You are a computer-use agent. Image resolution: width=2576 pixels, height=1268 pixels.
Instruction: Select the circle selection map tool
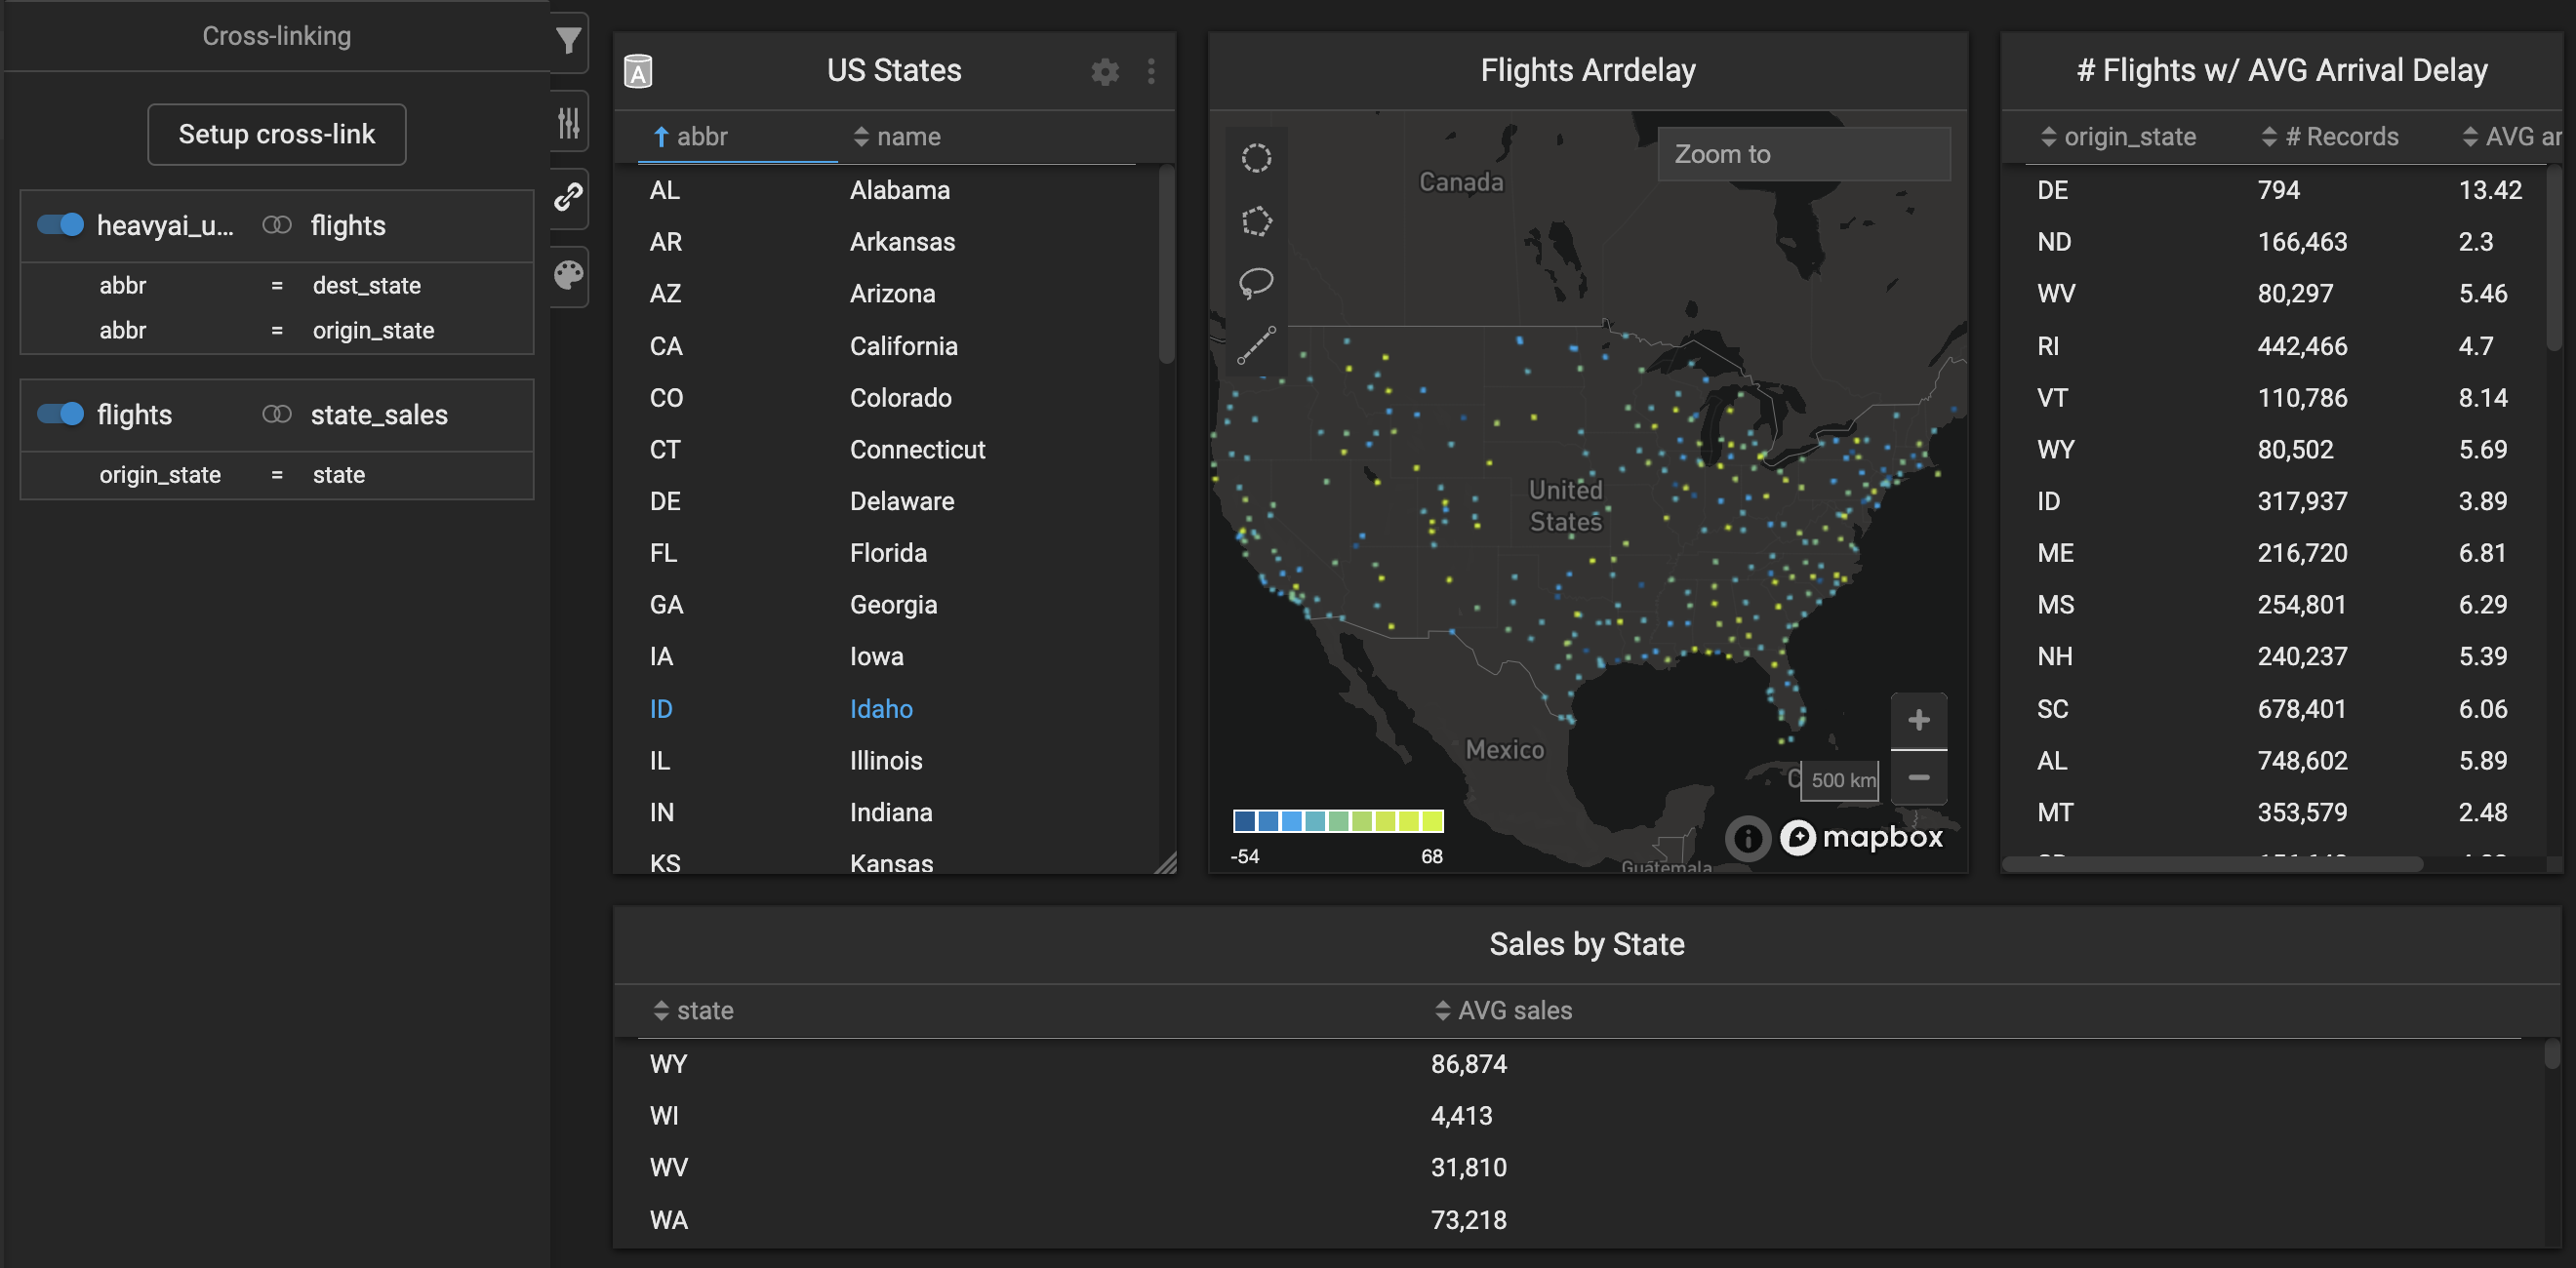(x=1256, y=158)
